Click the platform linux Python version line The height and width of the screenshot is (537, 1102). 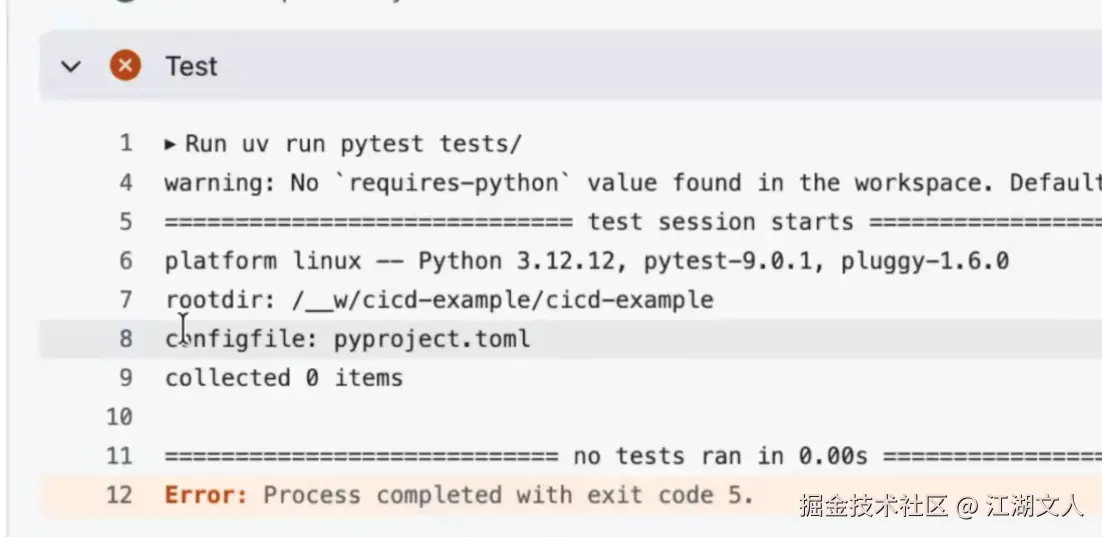click(x=586, y=261)
